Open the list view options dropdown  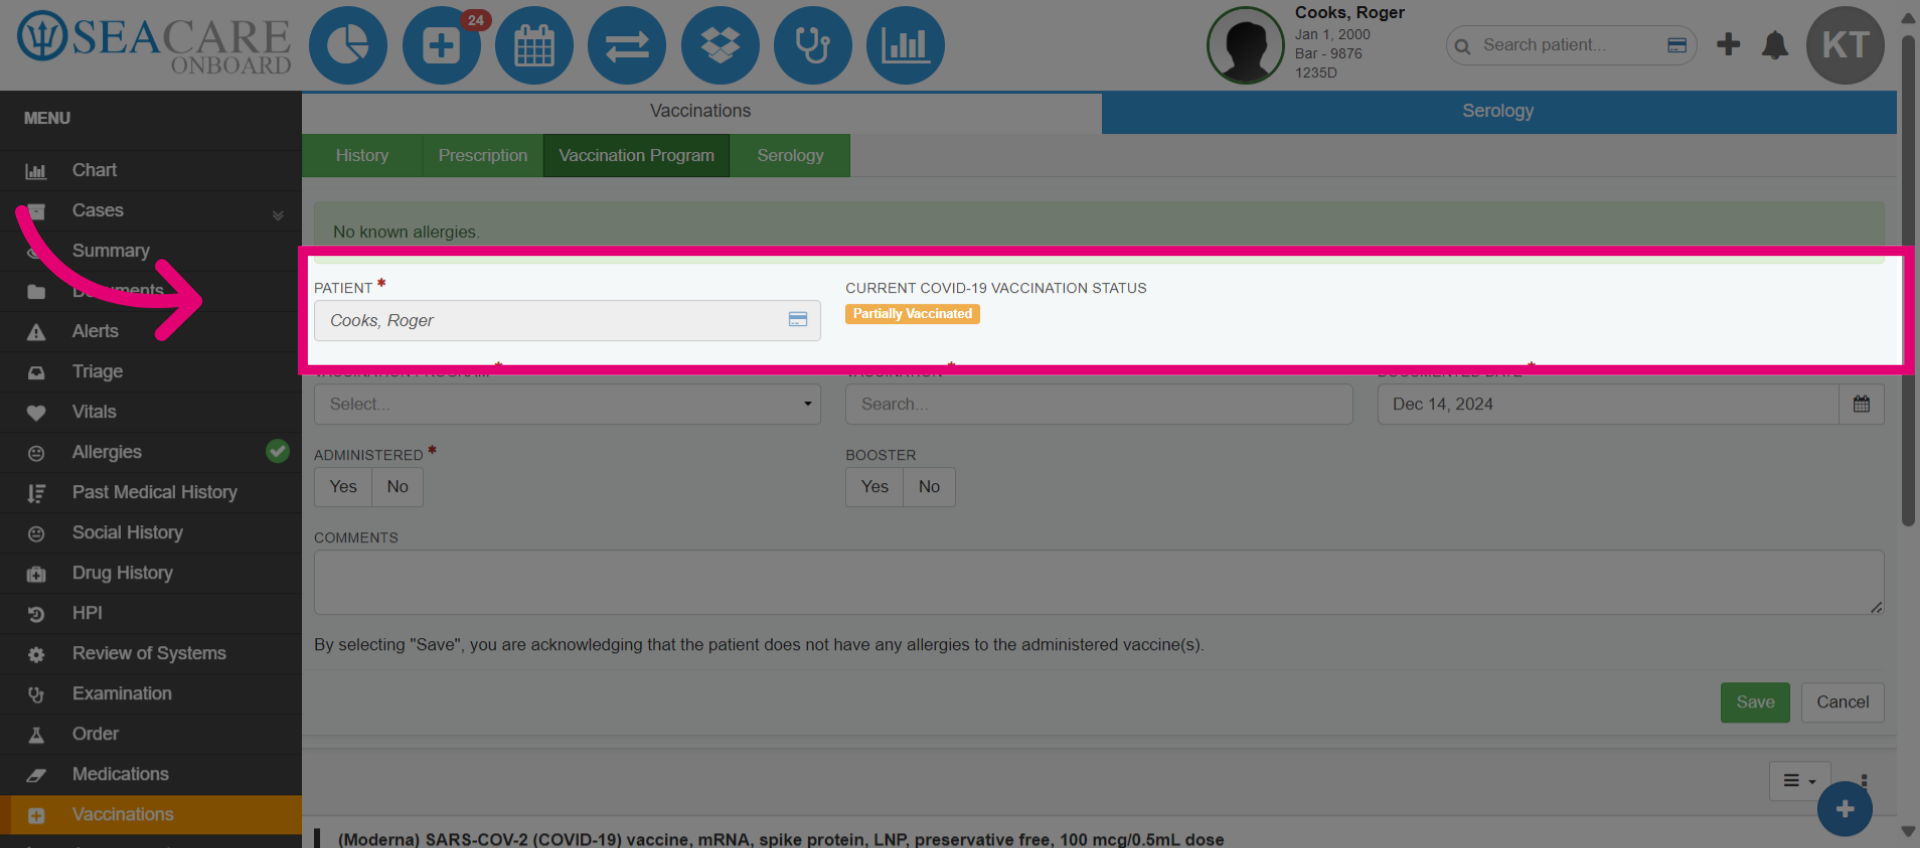tap(1800, 781)
